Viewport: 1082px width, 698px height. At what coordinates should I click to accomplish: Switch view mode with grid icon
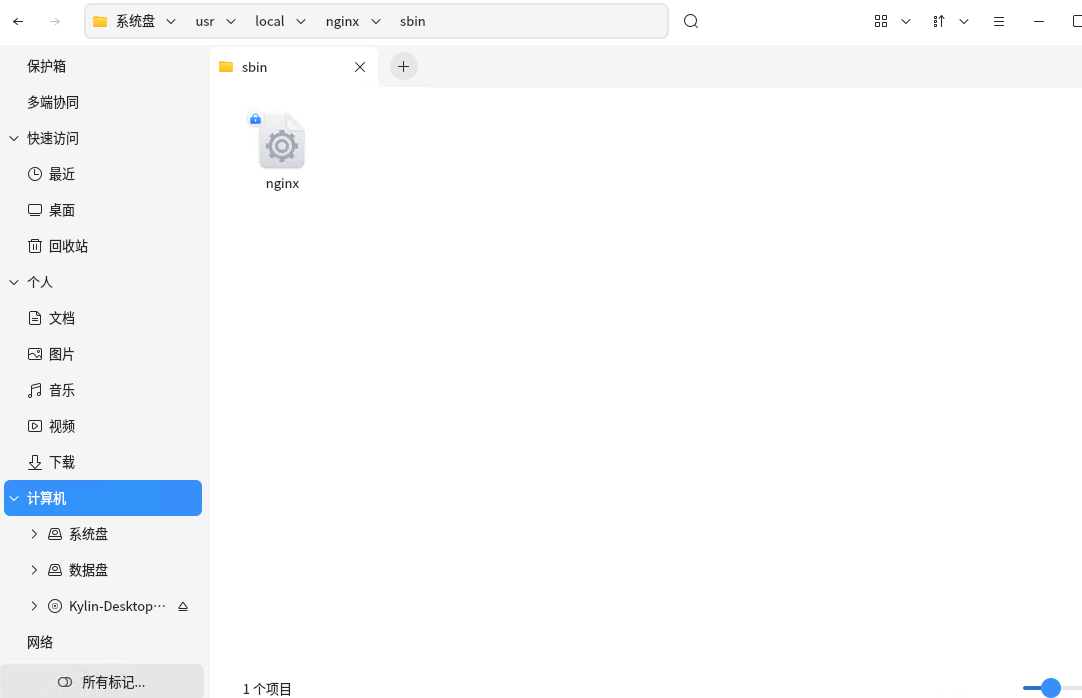[881, 21]
